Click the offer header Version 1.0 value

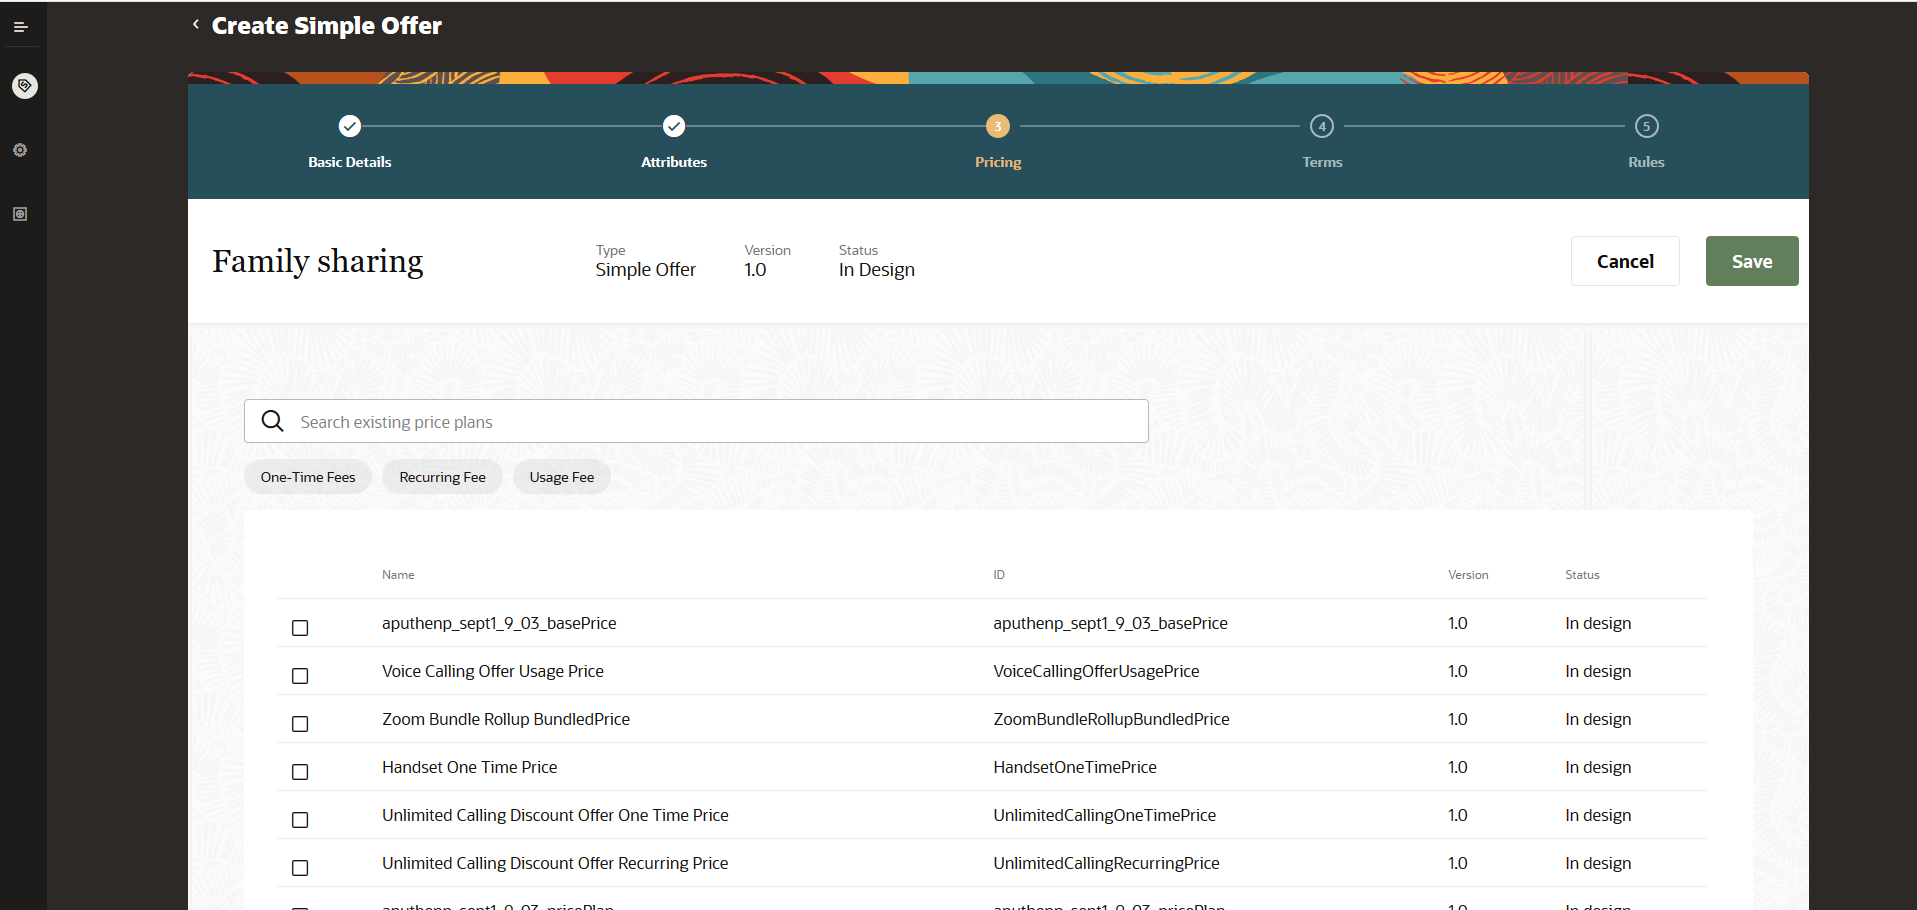pos(755,270)
